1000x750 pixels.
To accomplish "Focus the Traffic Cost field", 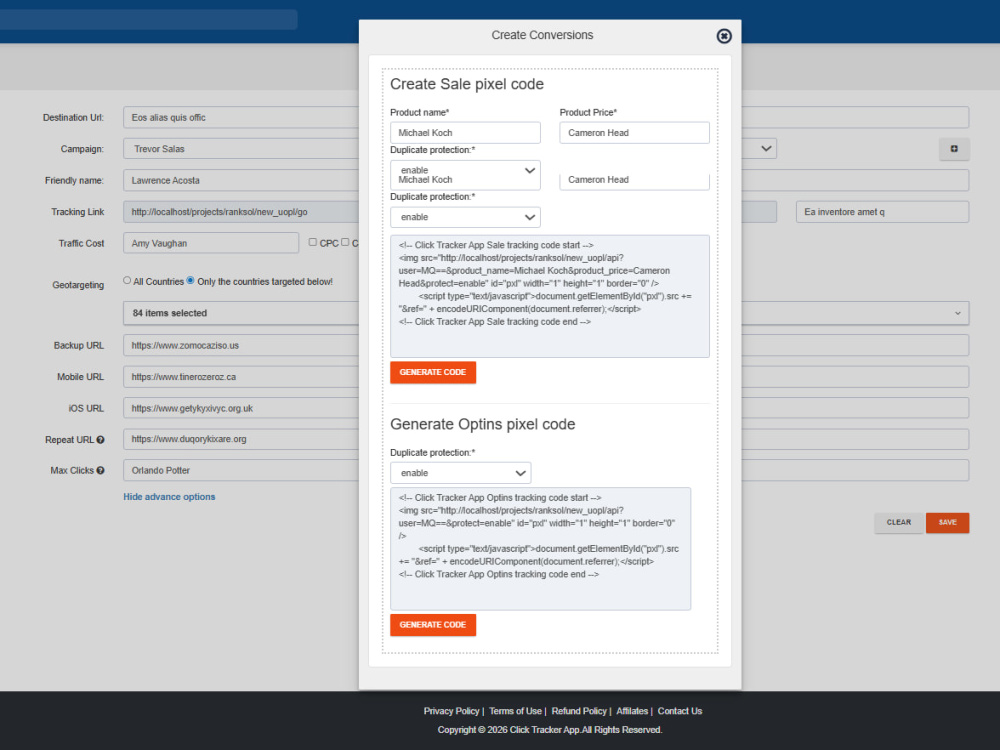I will [x=211, y=243].
